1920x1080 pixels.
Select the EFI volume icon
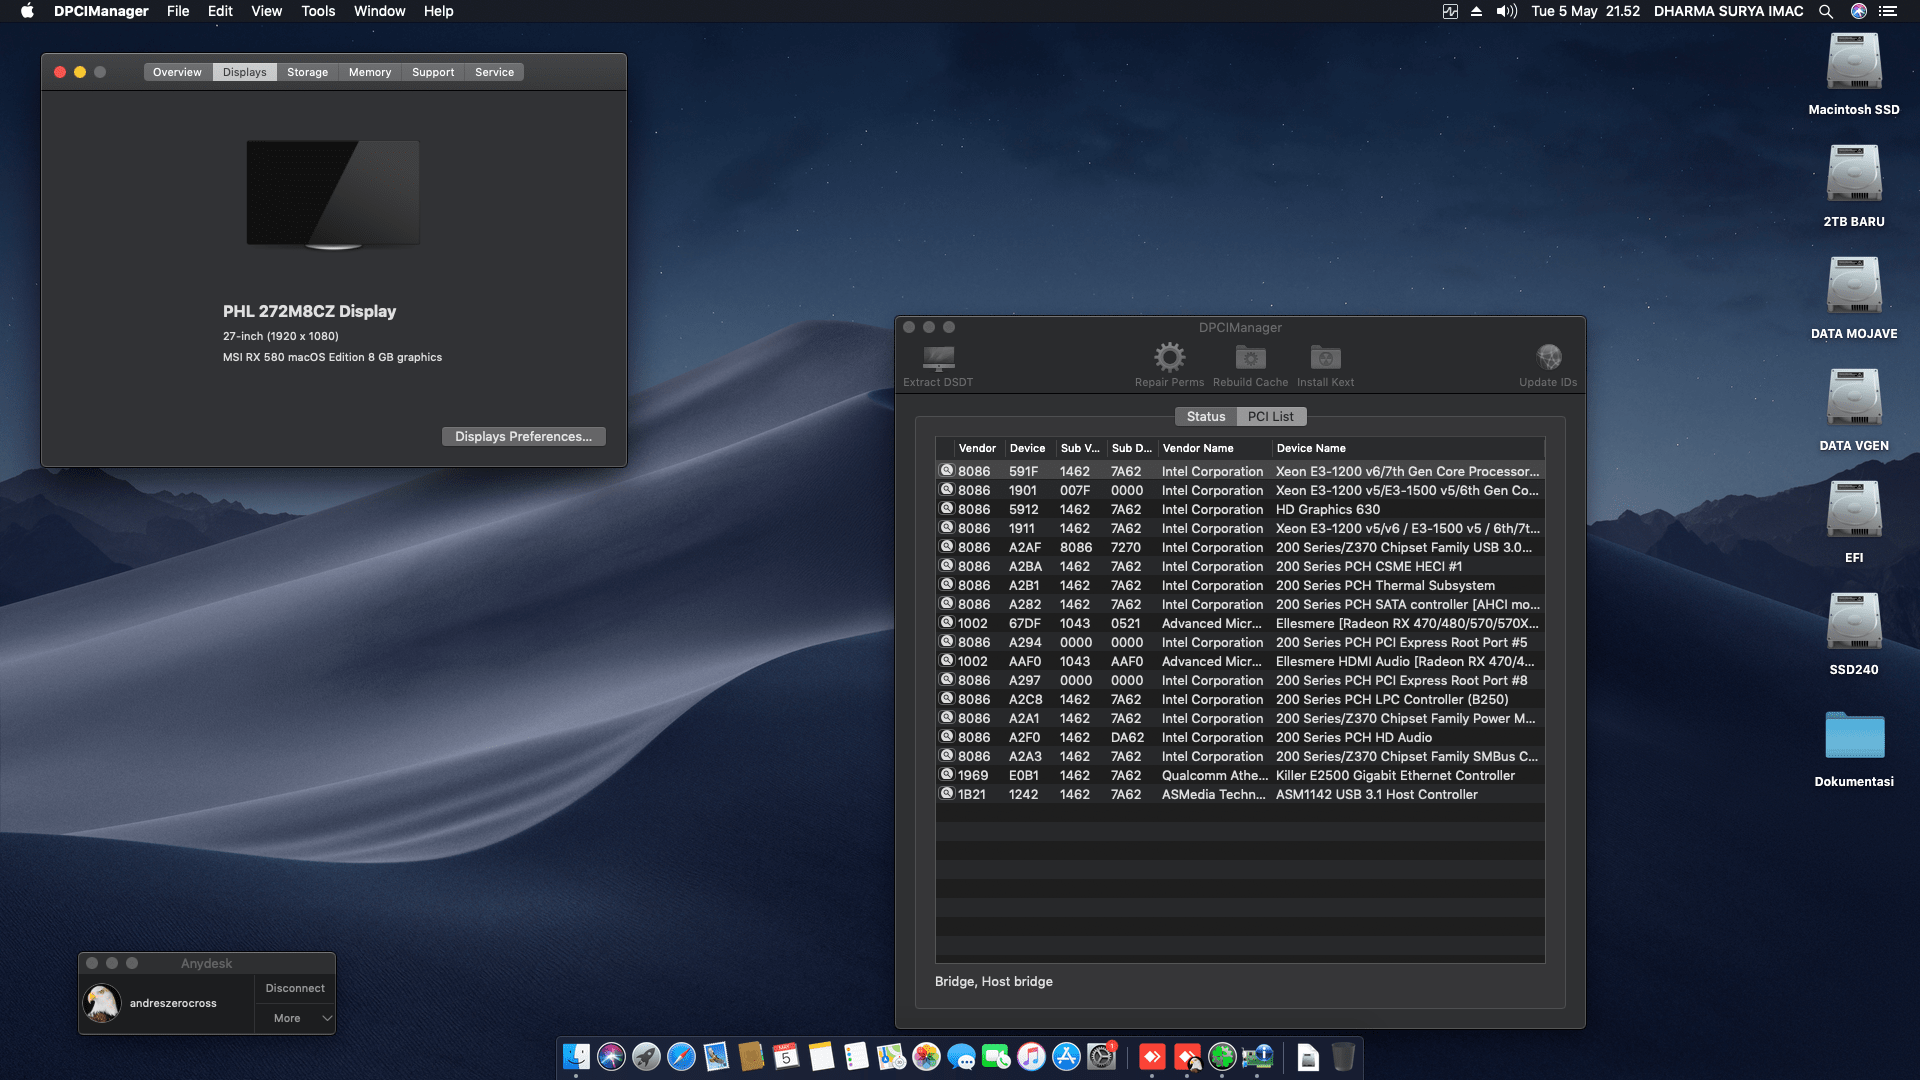(1854, 510)
